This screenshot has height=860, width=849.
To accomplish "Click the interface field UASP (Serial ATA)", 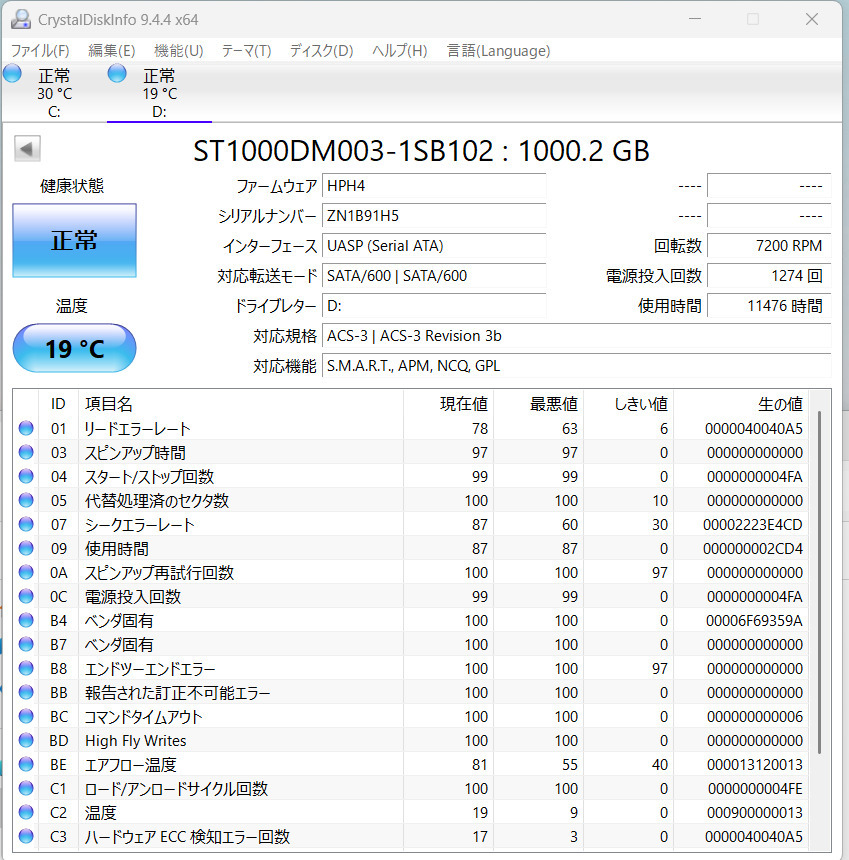I will [x=434, y=246].
